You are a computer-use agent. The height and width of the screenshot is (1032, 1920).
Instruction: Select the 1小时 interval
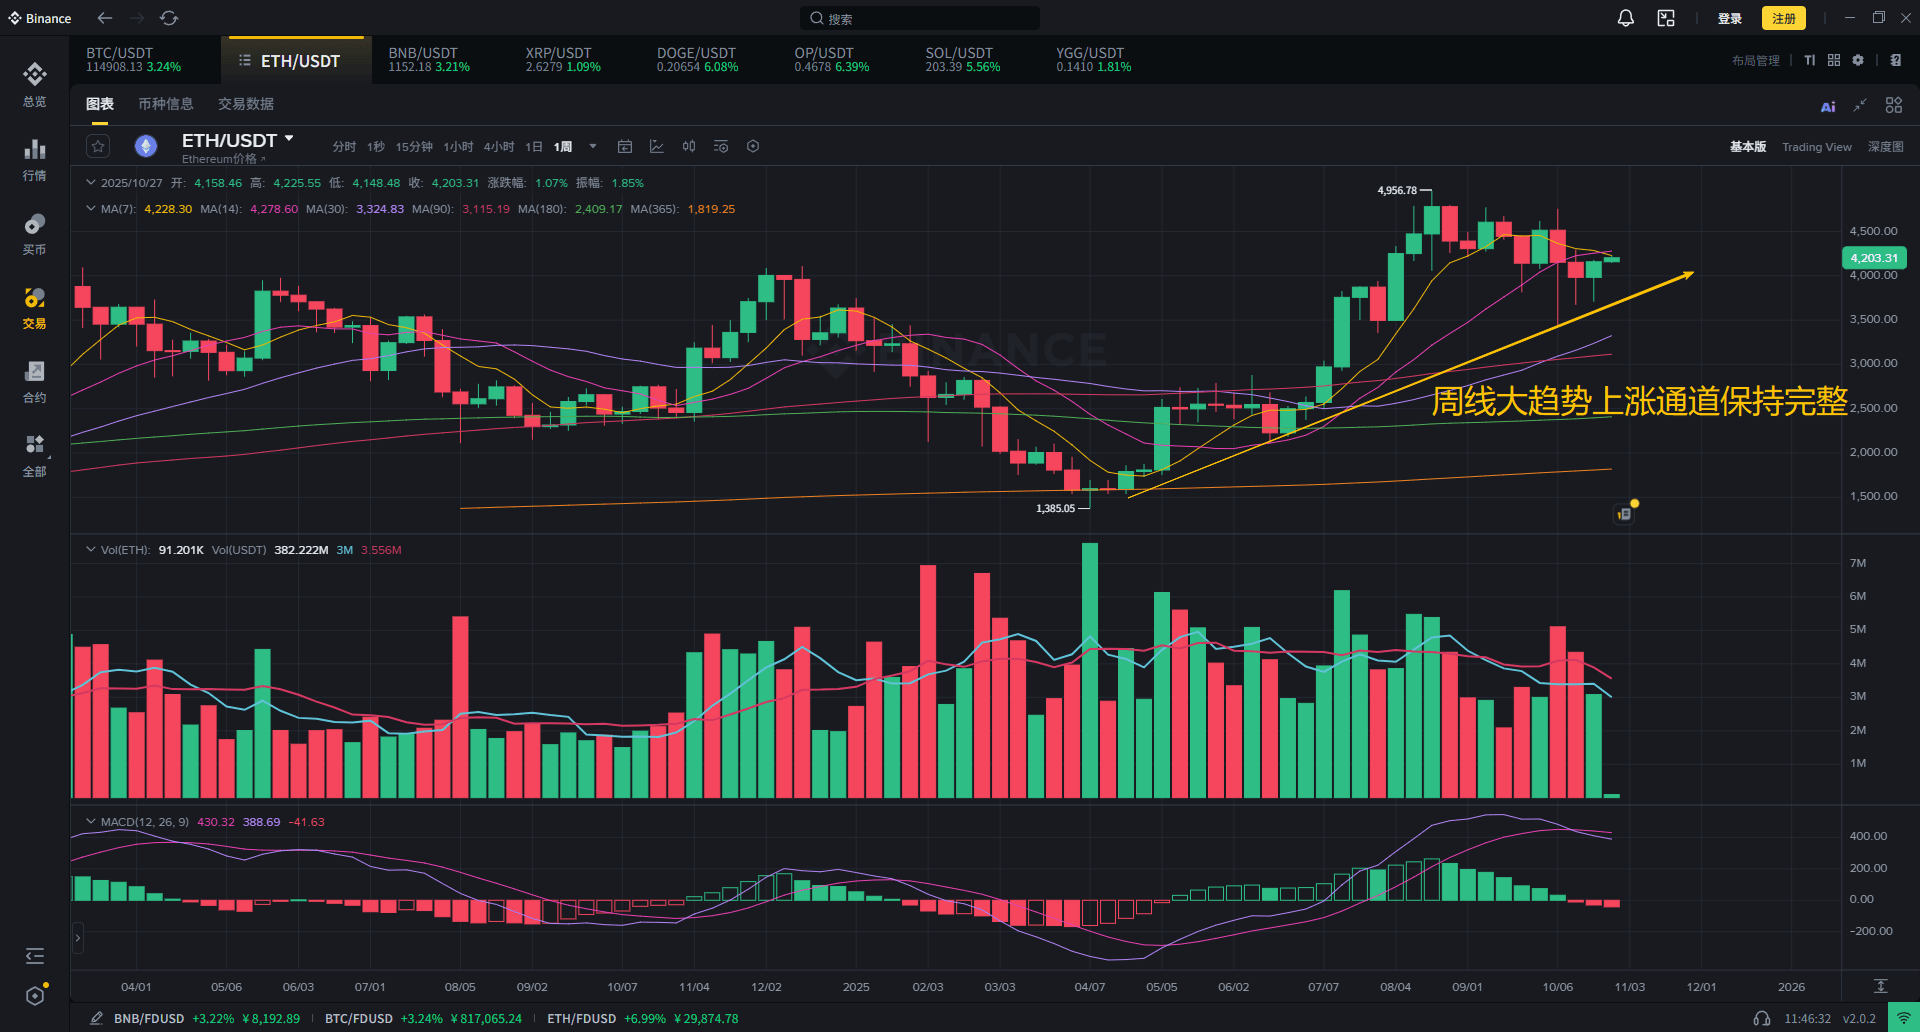[x=458, y=146]
